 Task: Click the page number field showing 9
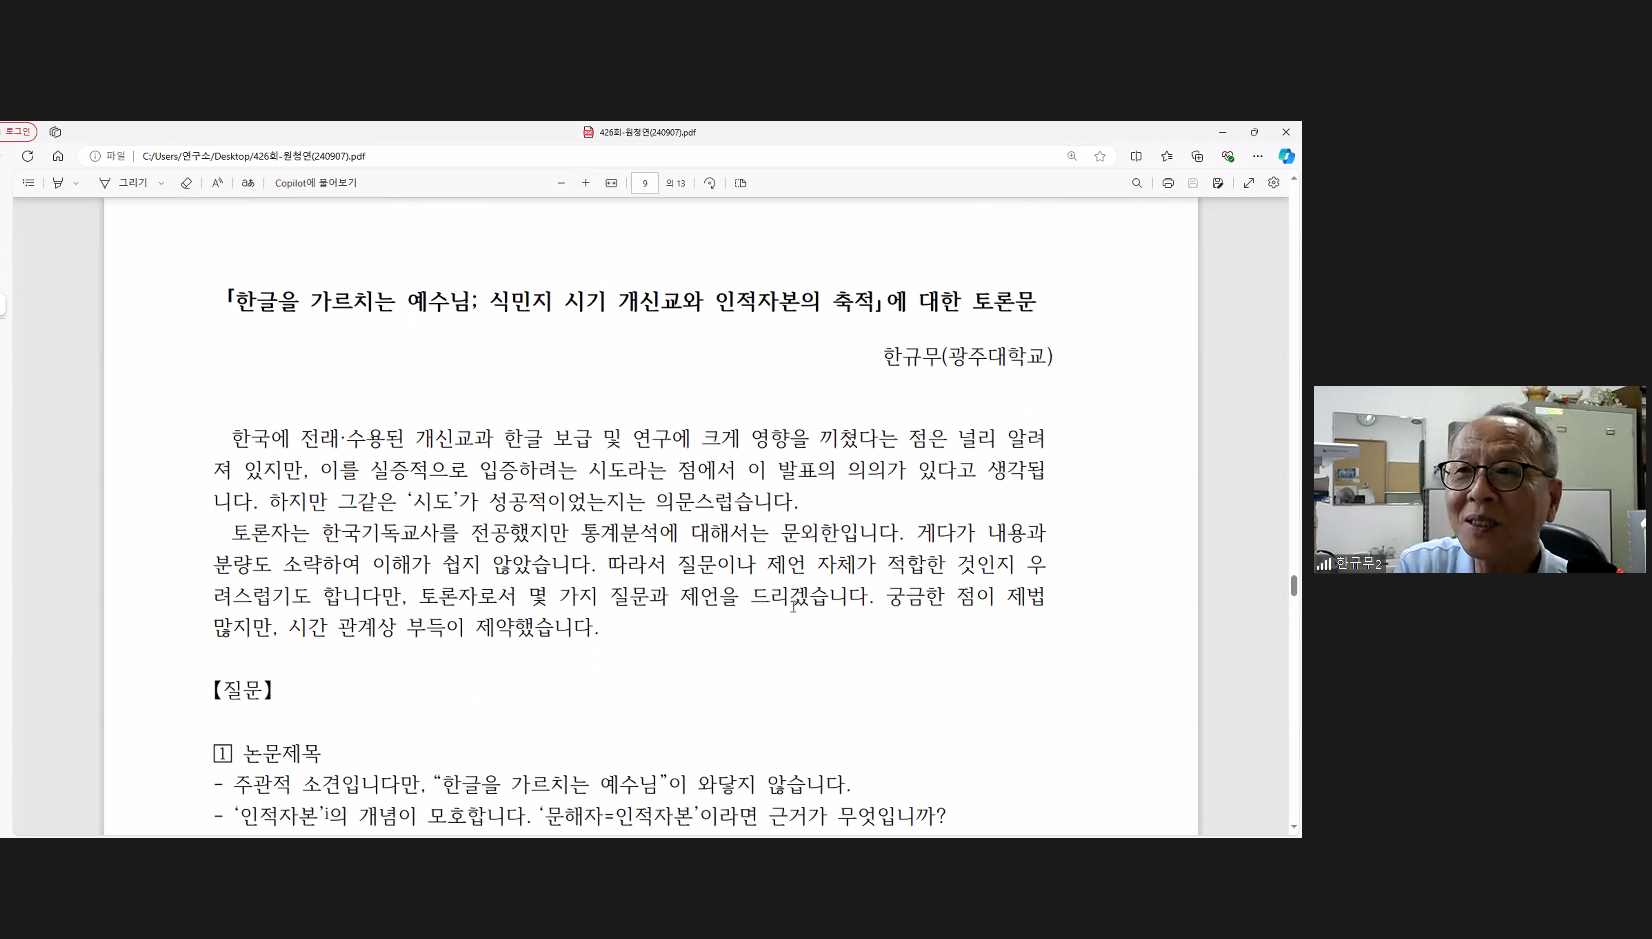coord(645,183)
